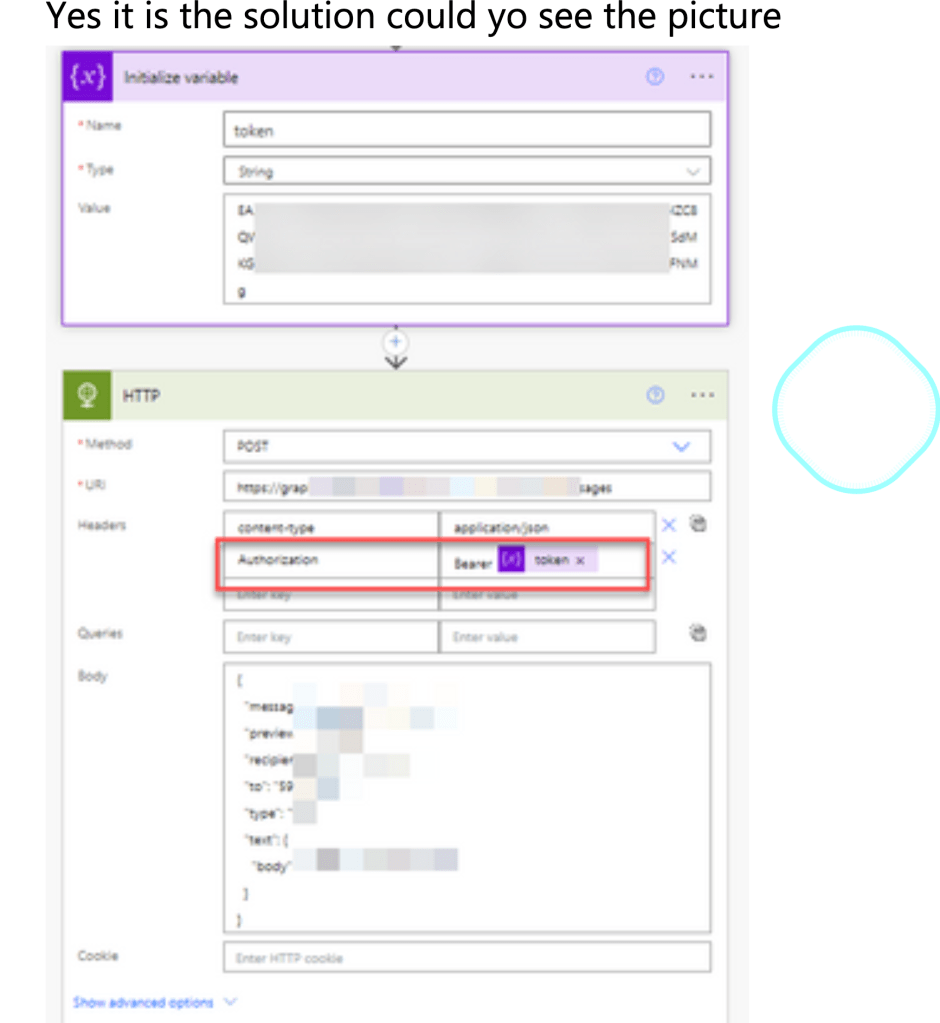Open Initialize variable more options menu

[702, 77]
